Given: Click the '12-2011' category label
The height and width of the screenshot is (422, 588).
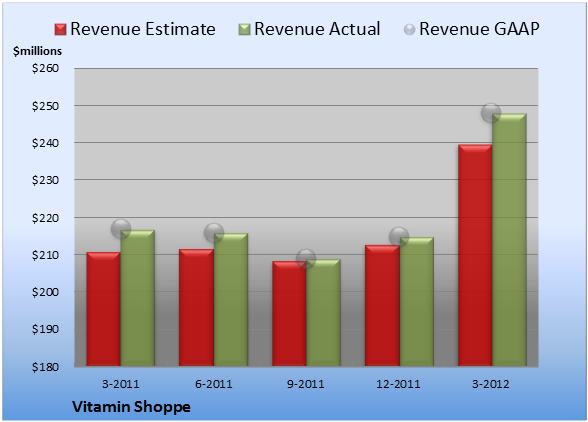Looking at the screenshot, I should pyautogui.click(x=399, y=384).
